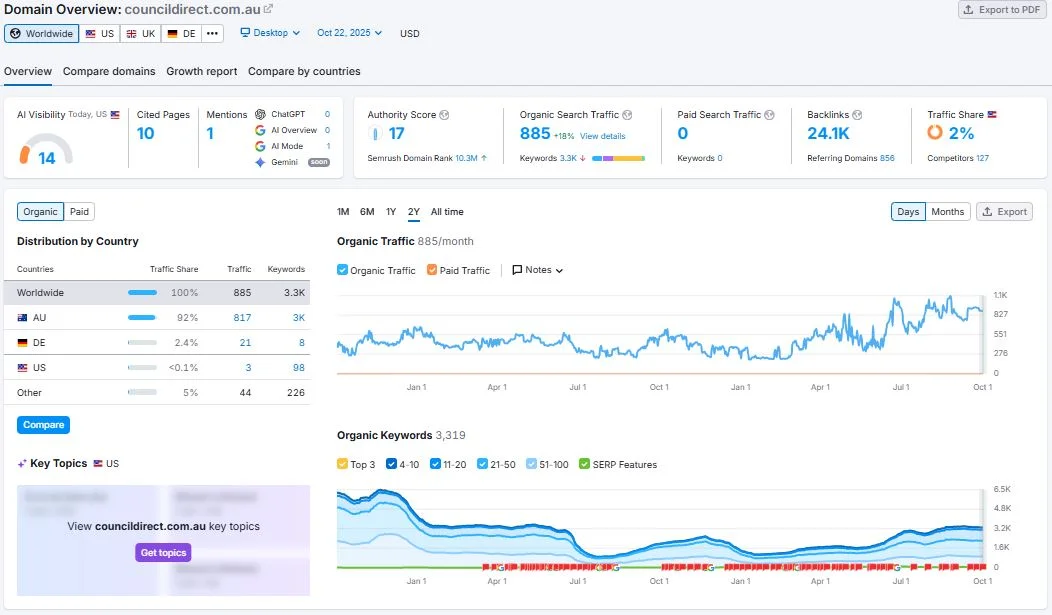Uncheck Organic Traffic on the chart legend
1052x615 pixels.
tap(342, 270)
